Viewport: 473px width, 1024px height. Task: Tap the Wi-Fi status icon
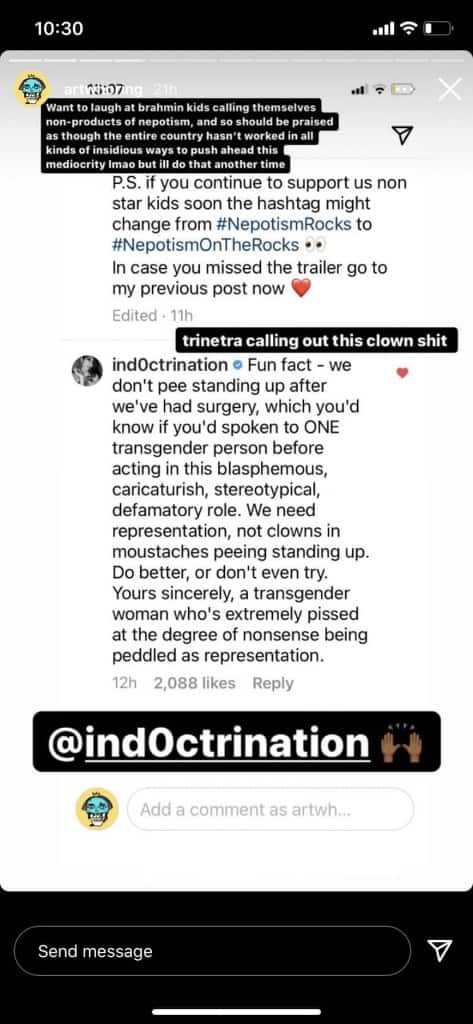point(408,29)
